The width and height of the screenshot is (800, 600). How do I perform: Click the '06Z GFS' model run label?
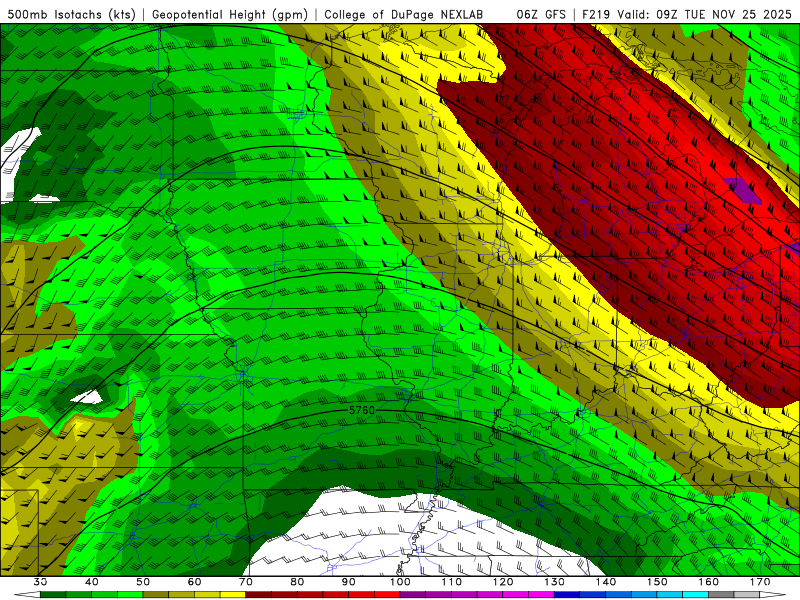click(541, 14)
